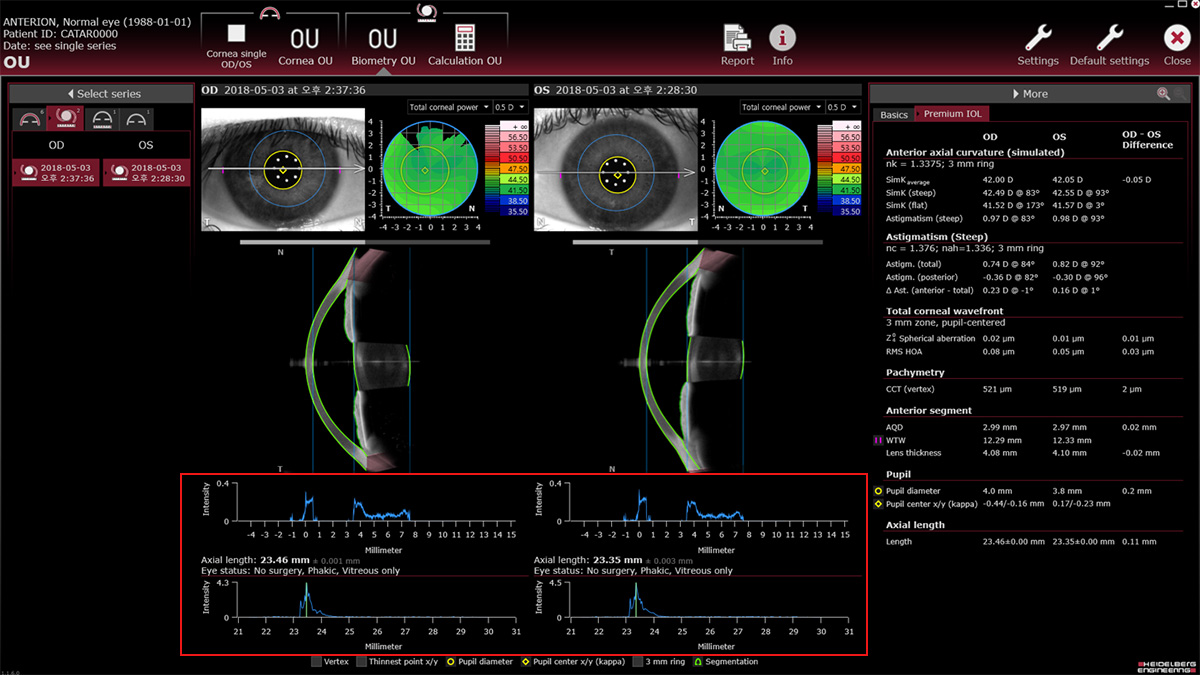The width and height of the screenshot is (1200, 675).
Task: Select the OS 2:28:30 series entry
Action: [x=146, y=172]
